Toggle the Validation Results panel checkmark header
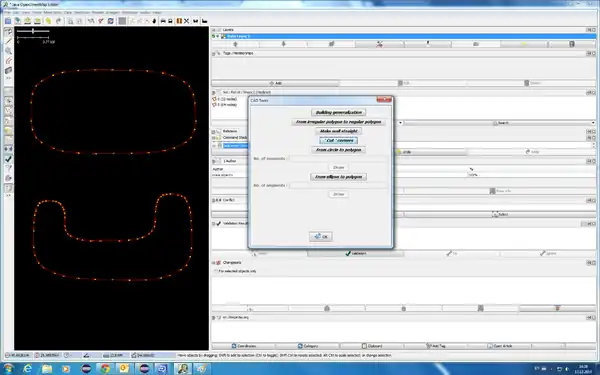The width and height of the screenshot is (600, 375). coord(218,223)
